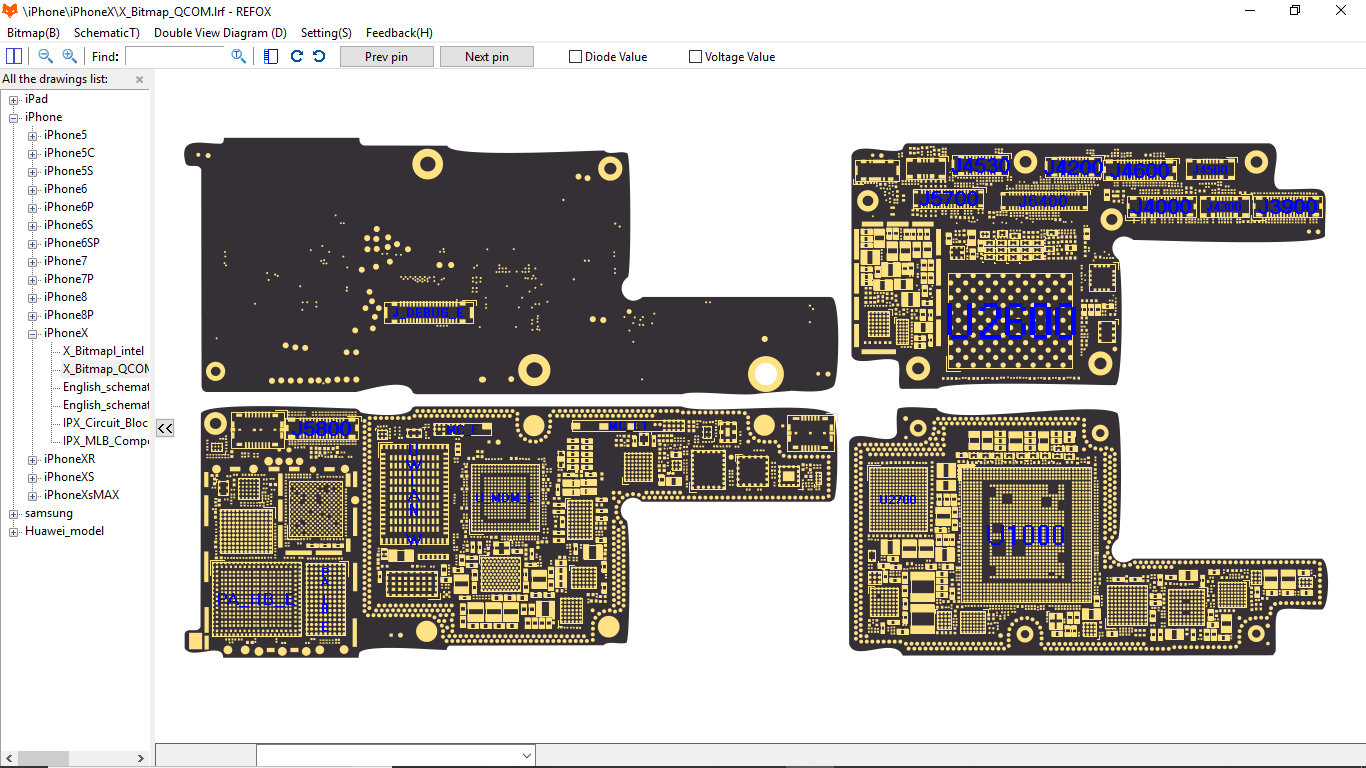
Task: Collapse the iPhoneX tree node
Action: coord(33,333)
